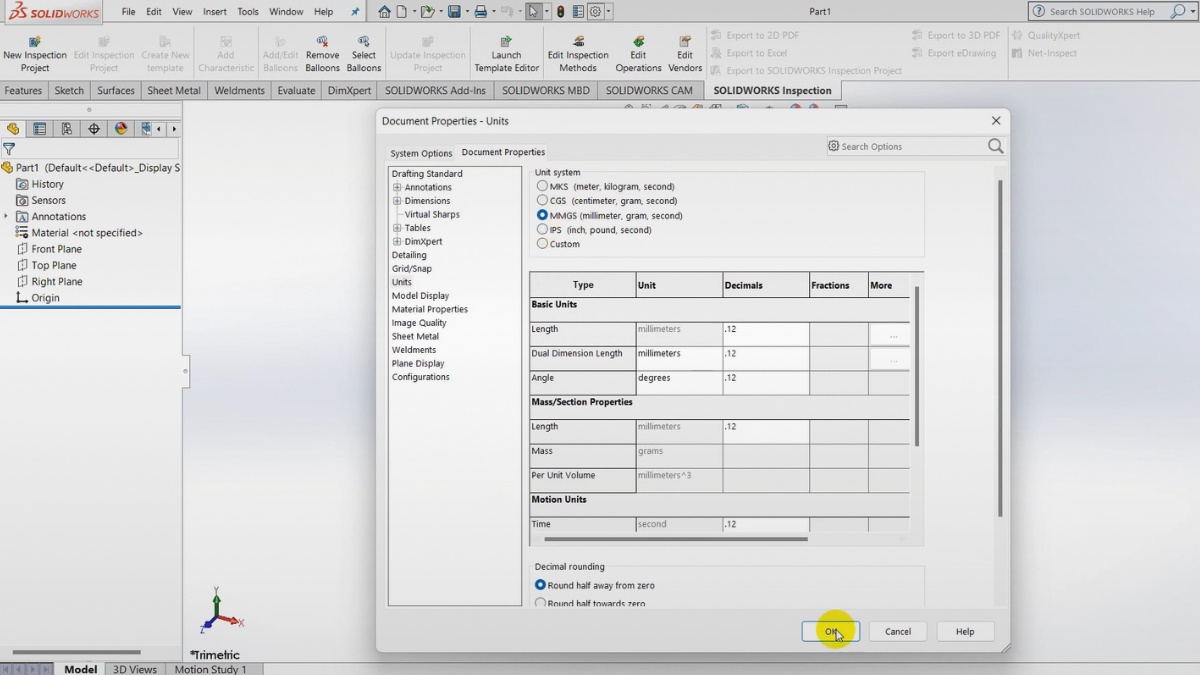Click the Save floppy disk icon
Image resolution: width=1200 pixels, height=675 pixels.
click(454, 12)
